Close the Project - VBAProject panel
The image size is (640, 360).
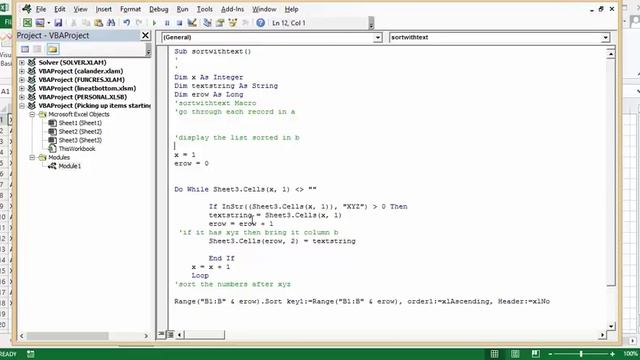(145, 36)
